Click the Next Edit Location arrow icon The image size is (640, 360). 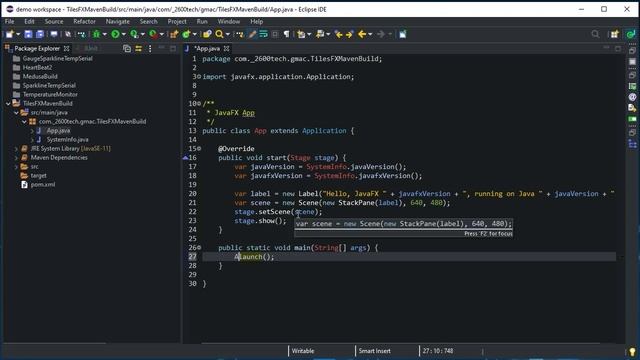click(349, 34)
